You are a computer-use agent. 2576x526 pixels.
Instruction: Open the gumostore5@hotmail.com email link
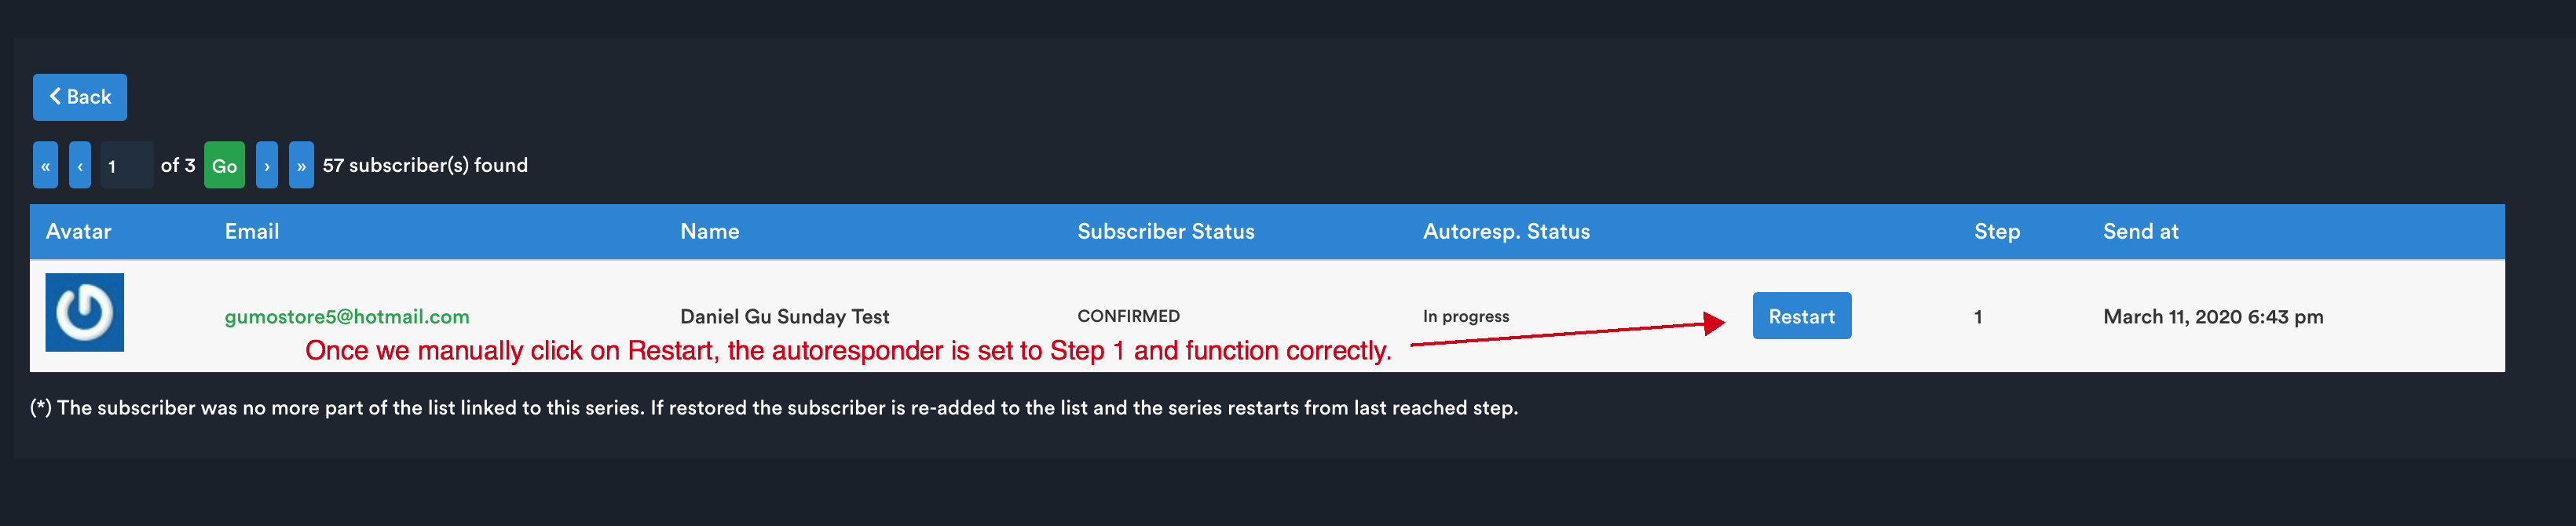click(x=347, y=317)
